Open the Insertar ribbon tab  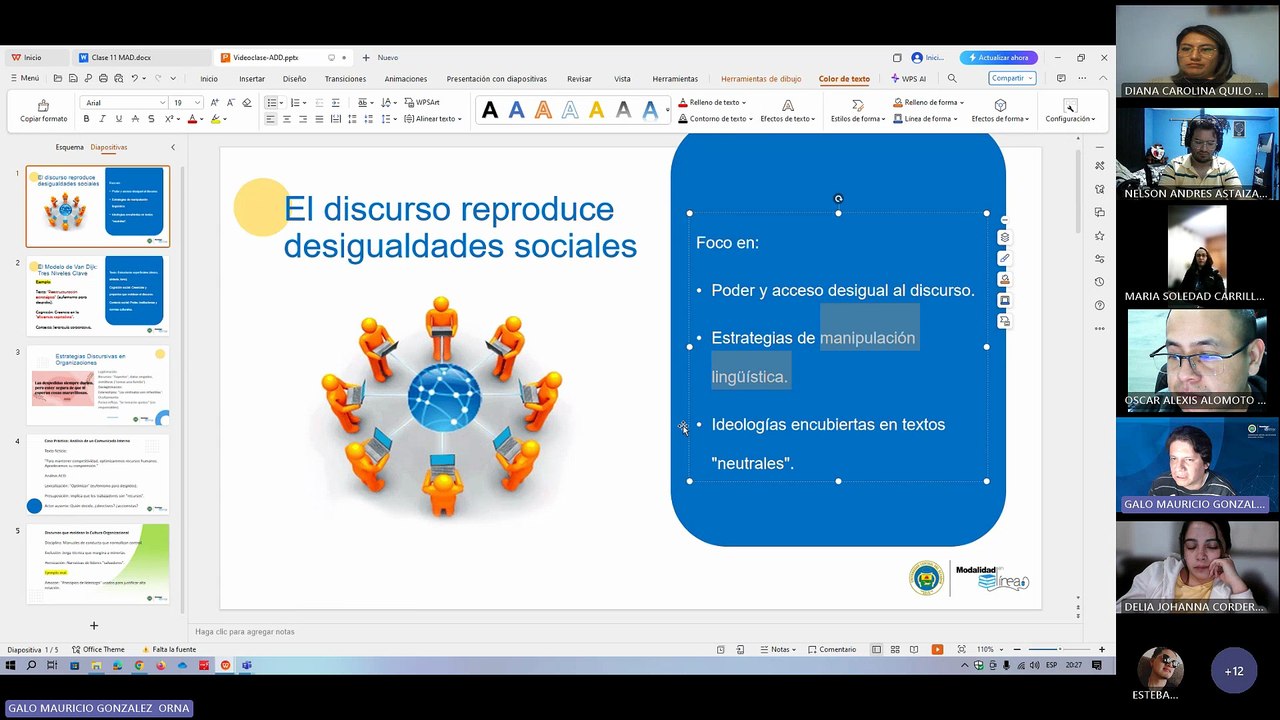(x=252, y=79)
